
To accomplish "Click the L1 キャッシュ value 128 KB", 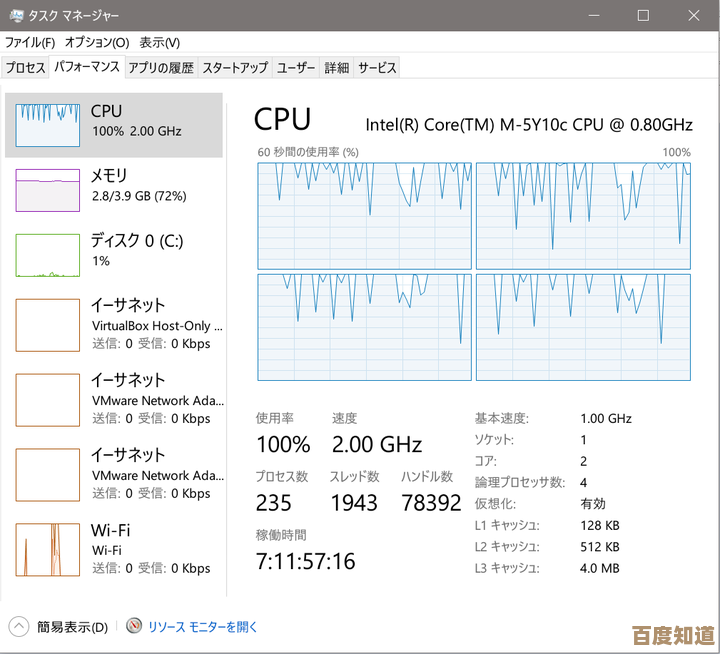I will 600,525.
